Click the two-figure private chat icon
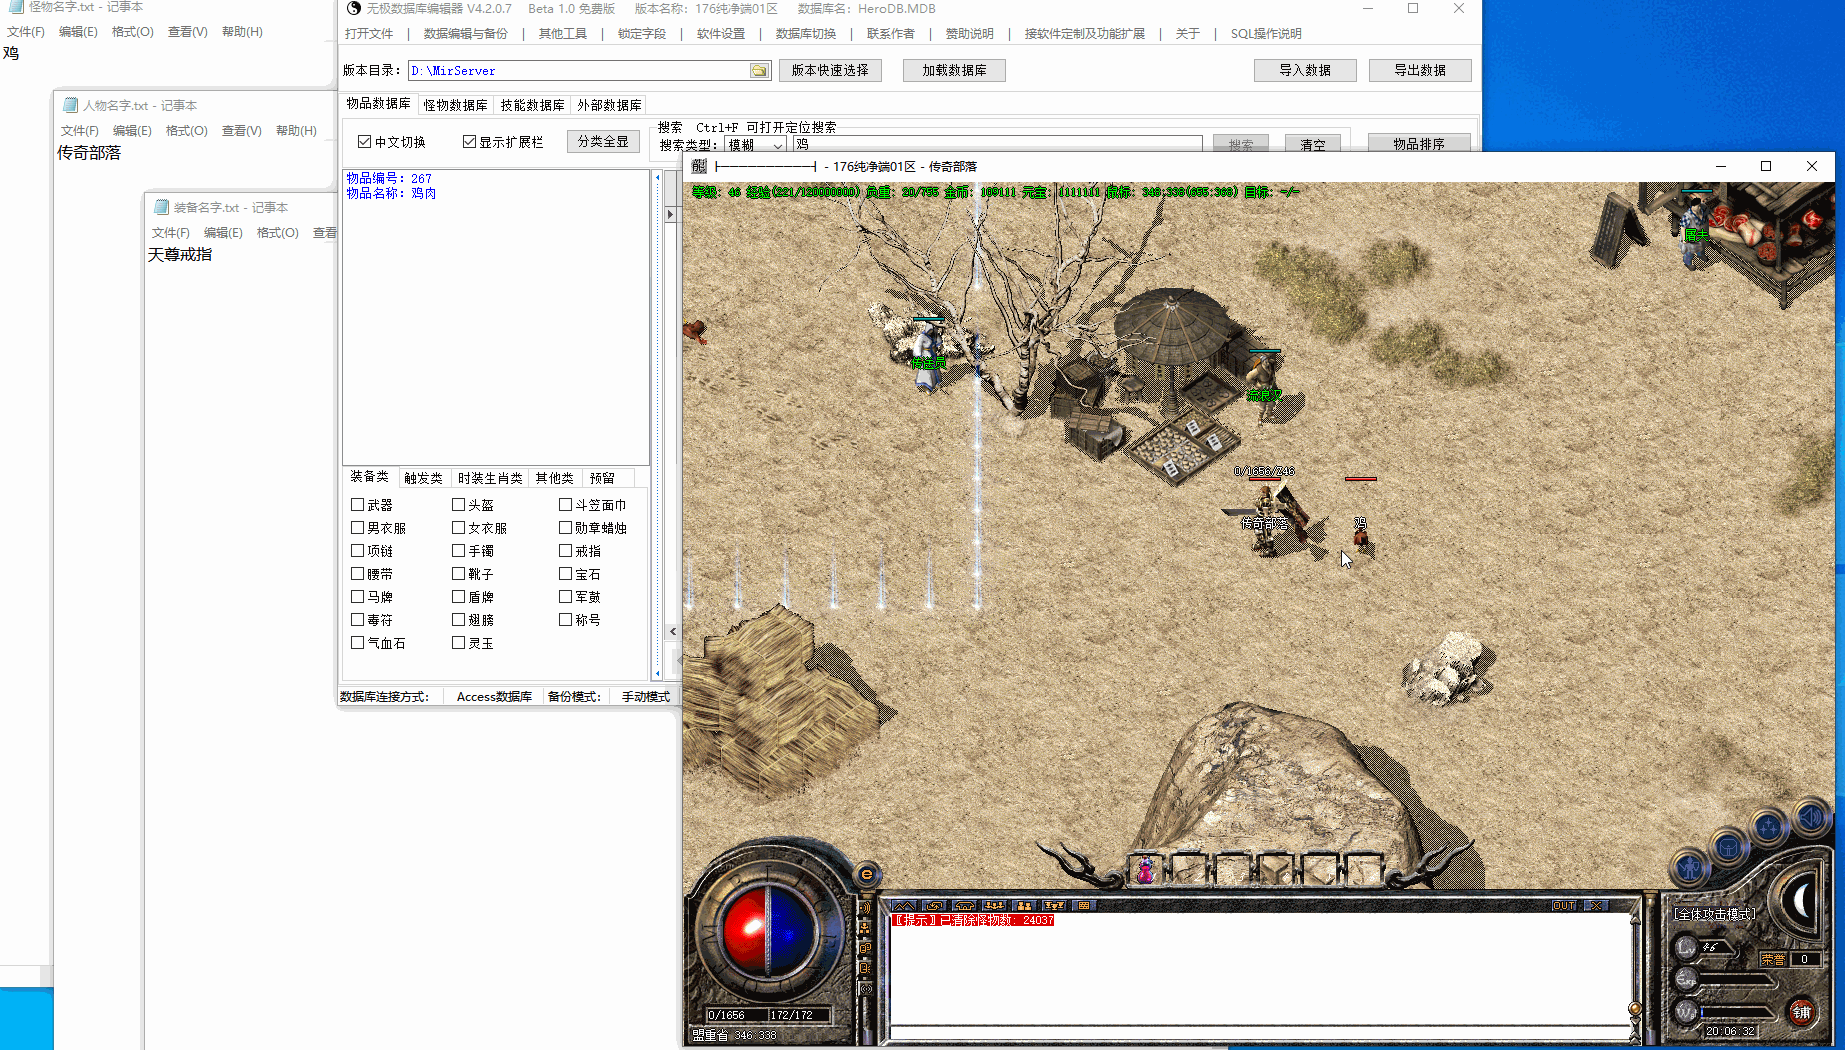 click(1024, 905)
